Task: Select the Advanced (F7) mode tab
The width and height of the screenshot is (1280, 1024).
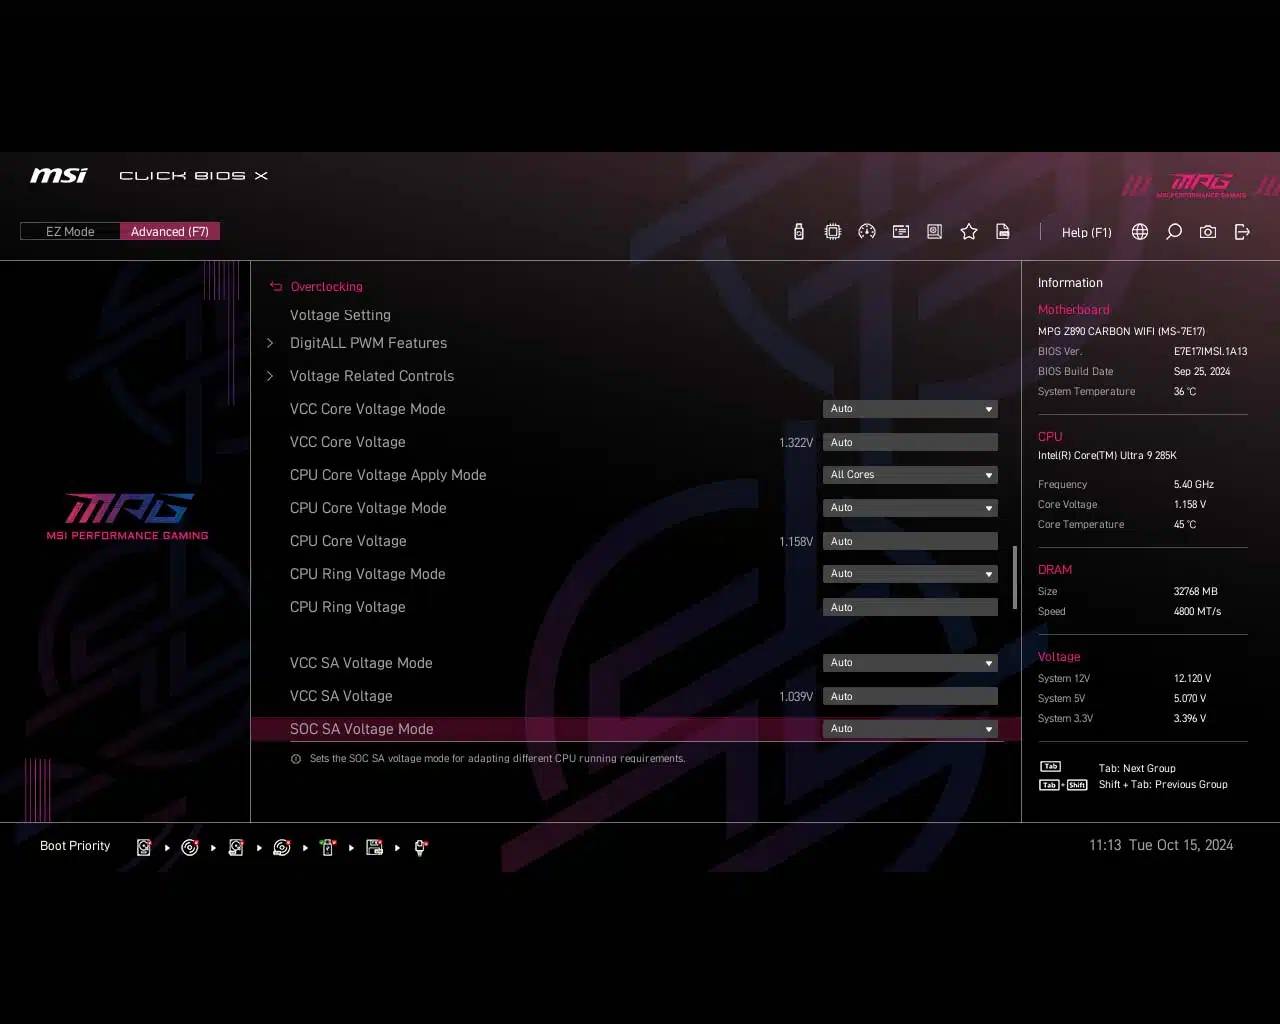Action: click(170, 232)
